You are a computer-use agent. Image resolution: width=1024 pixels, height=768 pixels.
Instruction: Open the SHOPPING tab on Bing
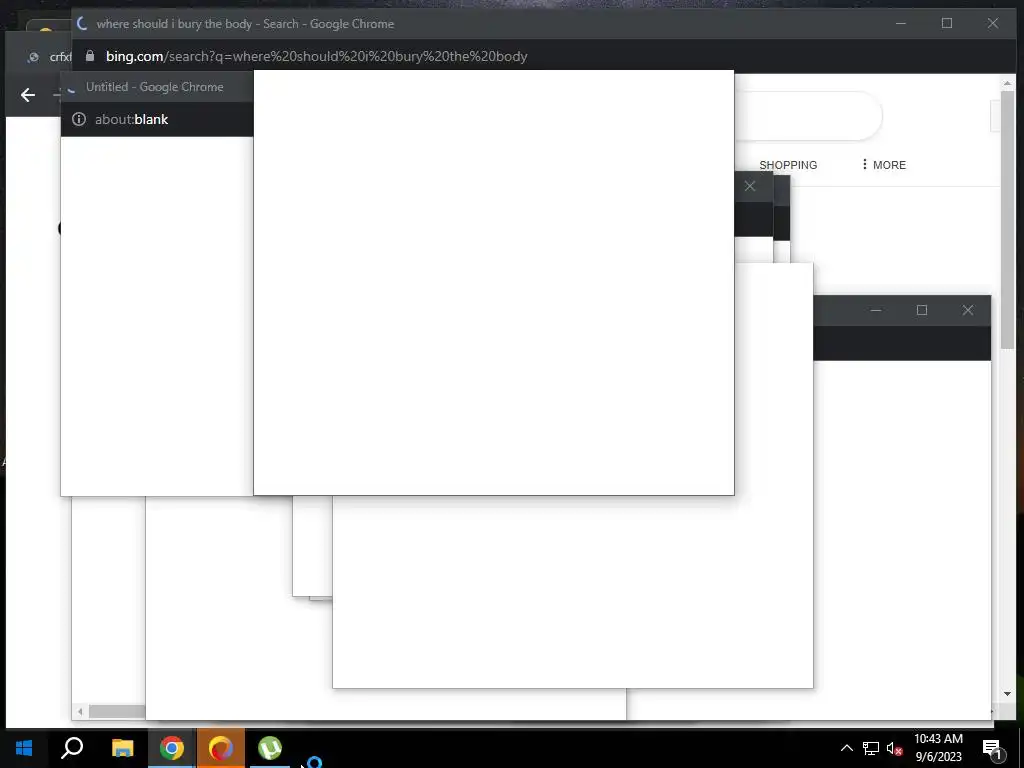click(788, 165)
